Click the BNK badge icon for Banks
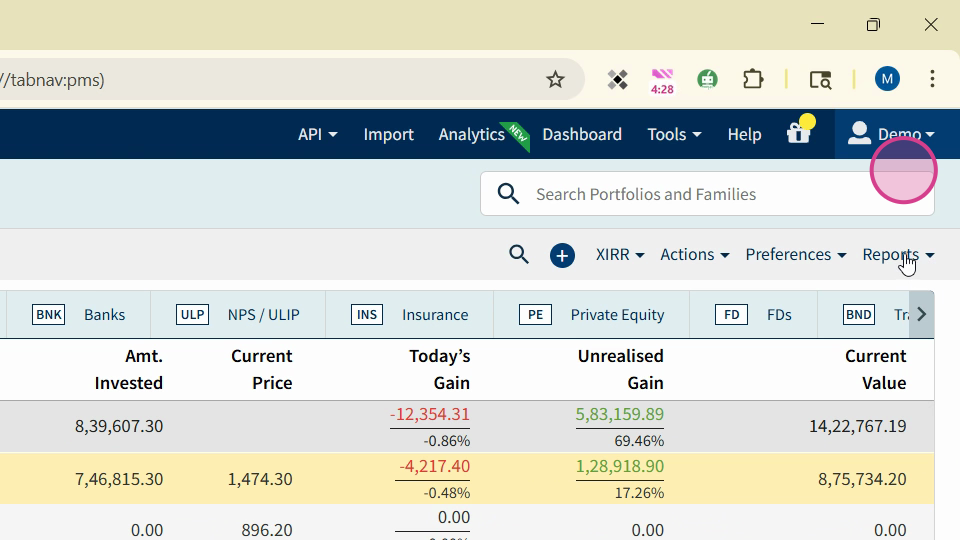 coord(48,315)
